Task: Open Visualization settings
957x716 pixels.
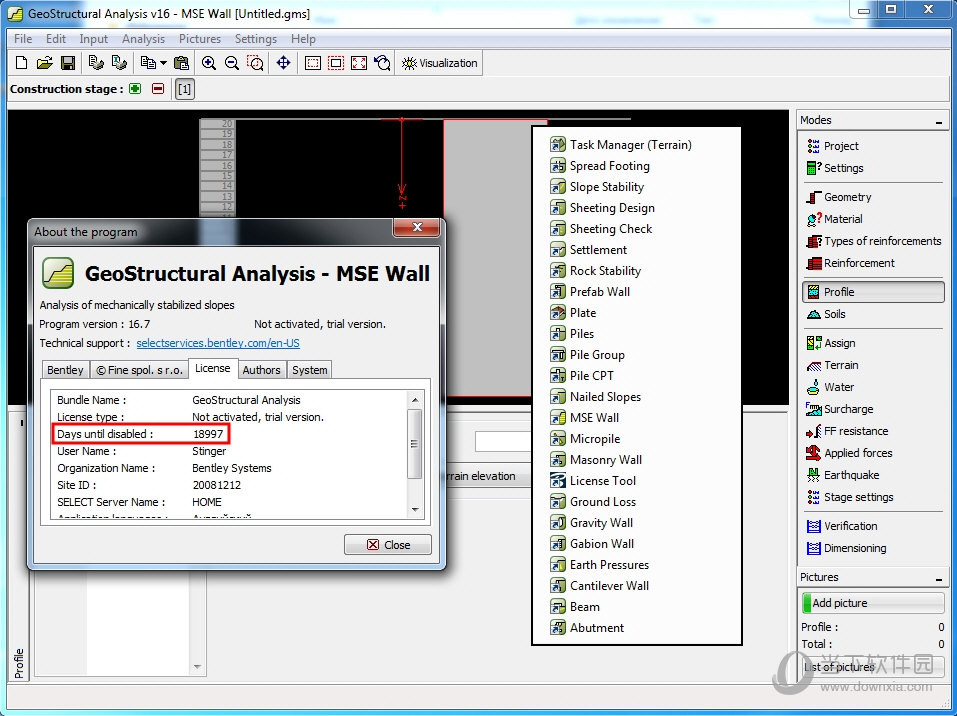Action: (x=439, y=63)
